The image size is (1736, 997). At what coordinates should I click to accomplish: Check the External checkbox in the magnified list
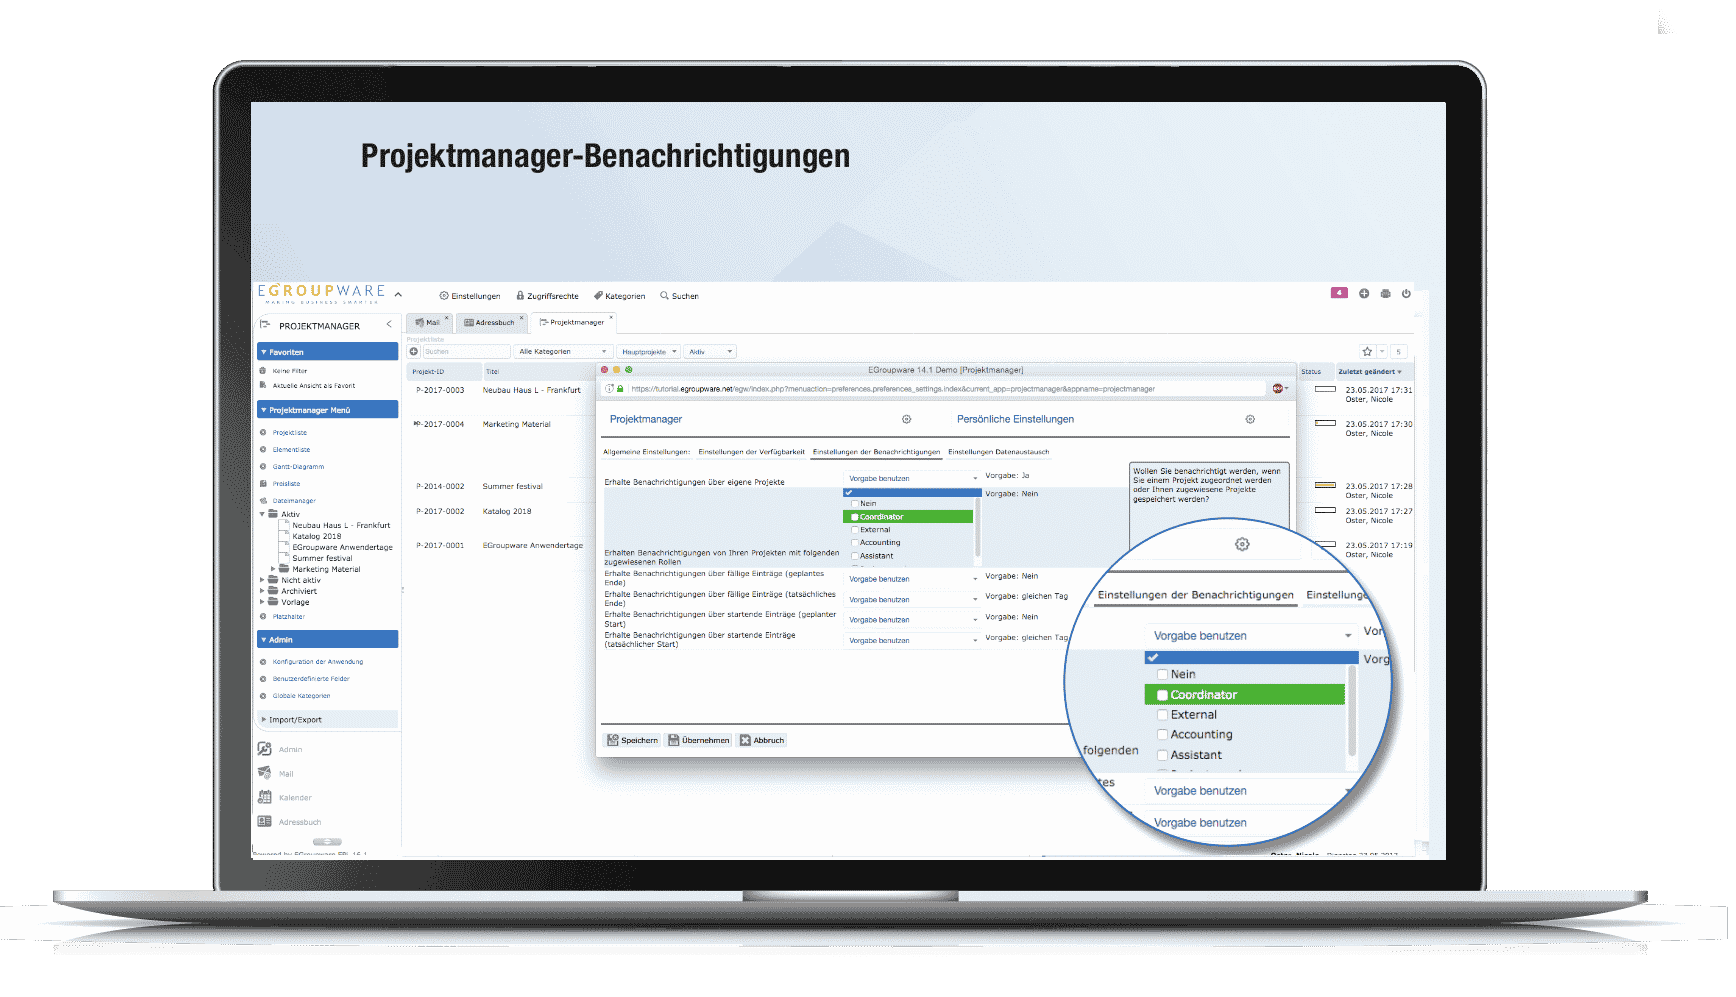point(1162,715)
